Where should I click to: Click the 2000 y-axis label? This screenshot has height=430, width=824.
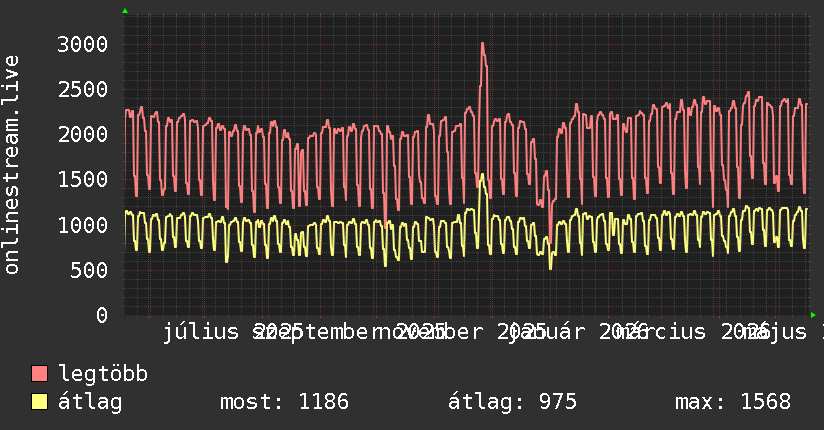(83, 135)
